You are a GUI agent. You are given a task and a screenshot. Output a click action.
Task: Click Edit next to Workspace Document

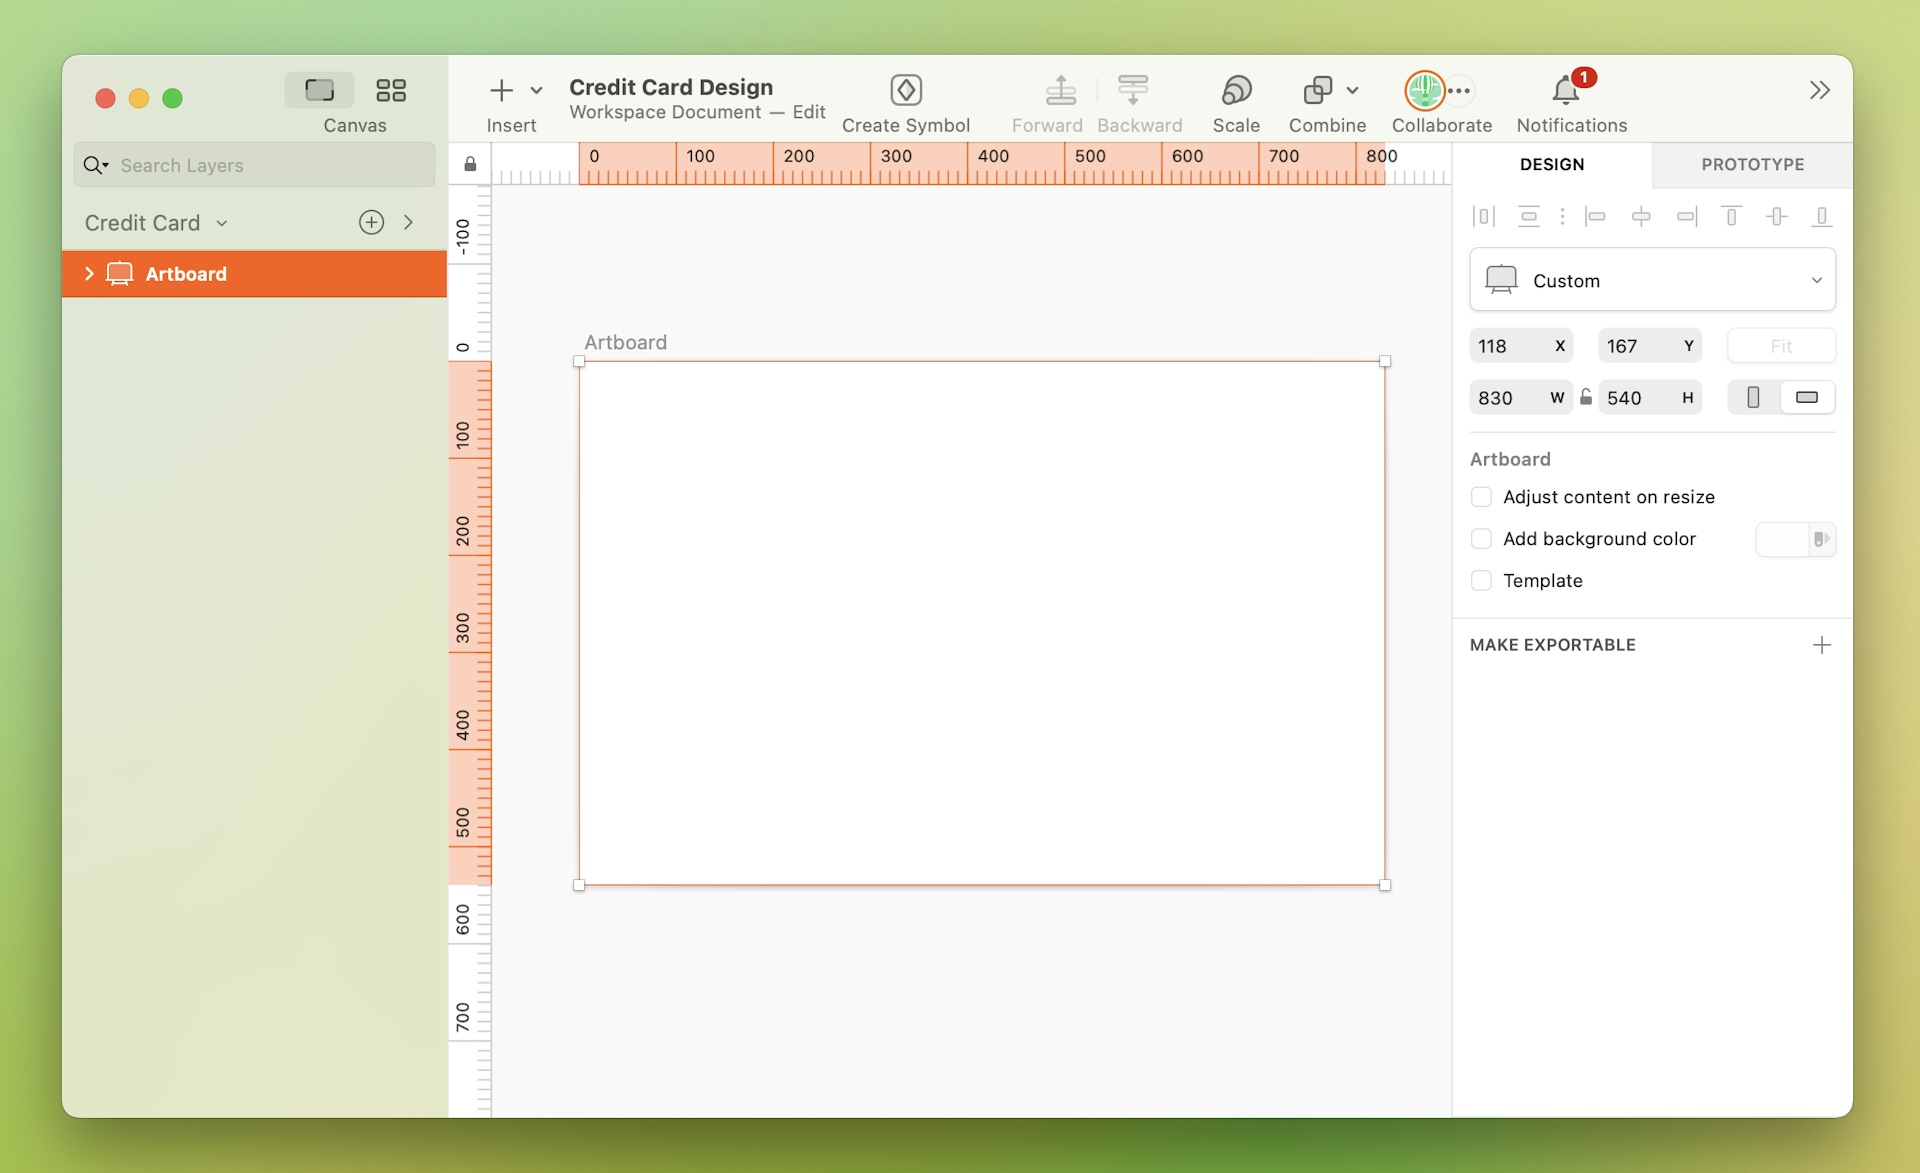pos(807,112)
